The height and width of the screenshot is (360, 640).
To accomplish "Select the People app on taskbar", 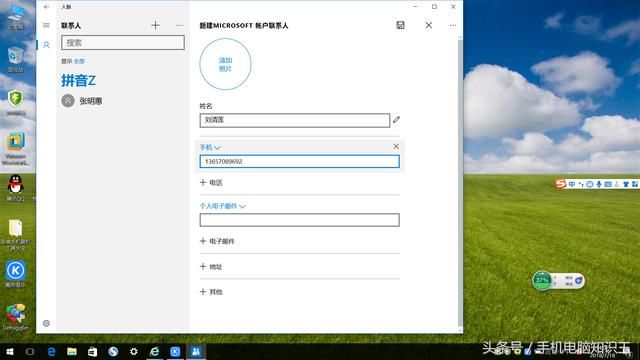I will (x=196, y=351).
